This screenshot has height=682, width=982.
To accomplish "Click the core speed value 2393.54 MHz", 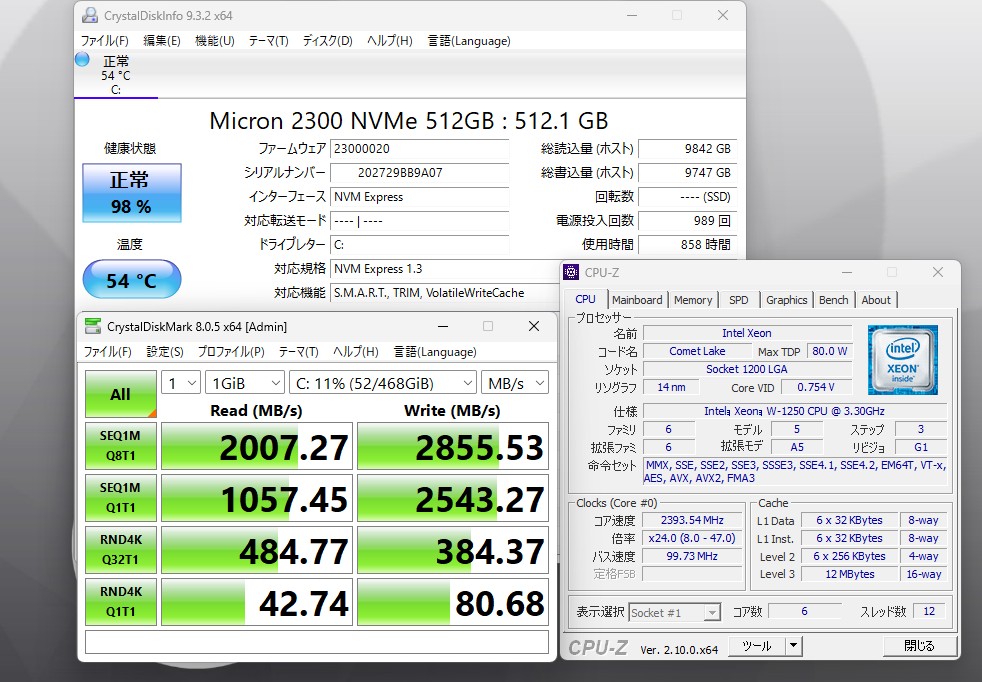I will (x=692, y=520).
